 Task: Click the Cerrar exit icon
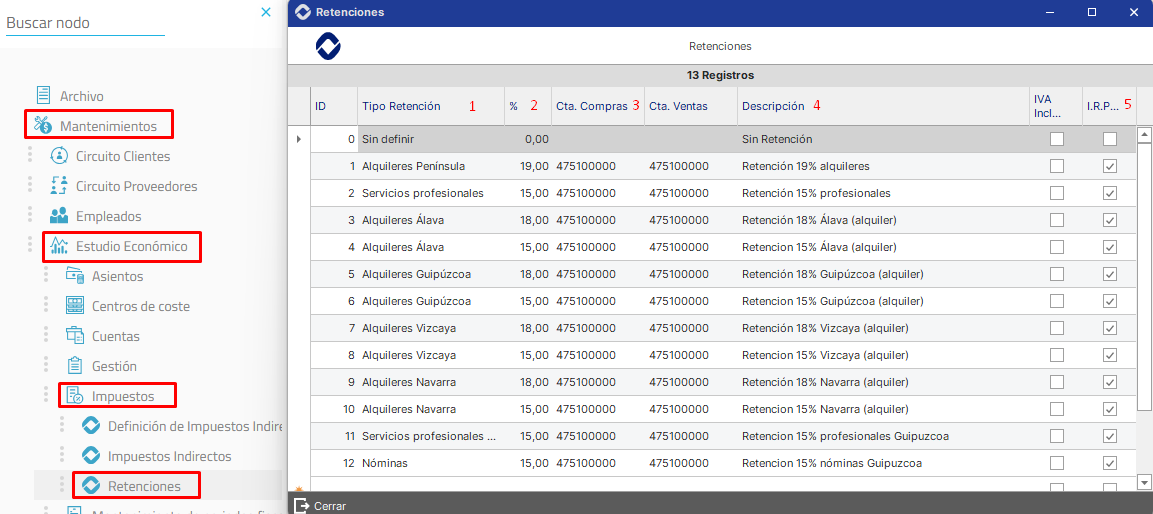pos(301,506)
